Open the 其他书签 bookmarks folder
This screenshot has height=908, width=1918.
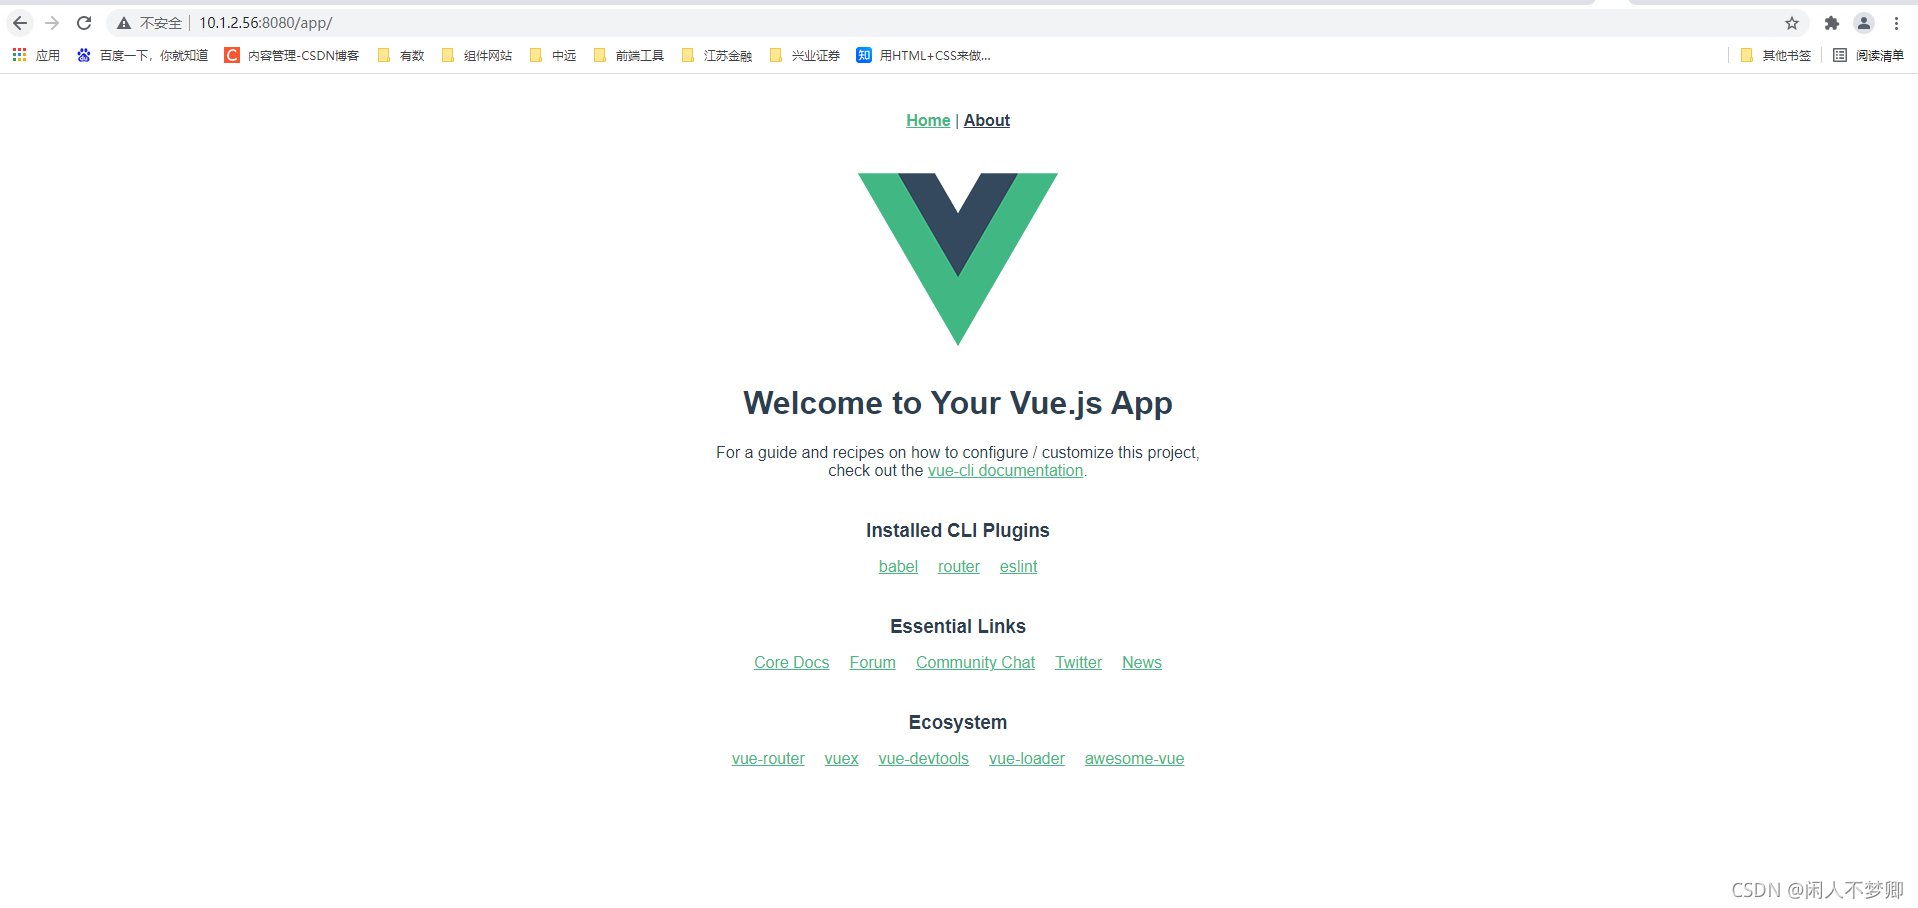coord(1776,55)
